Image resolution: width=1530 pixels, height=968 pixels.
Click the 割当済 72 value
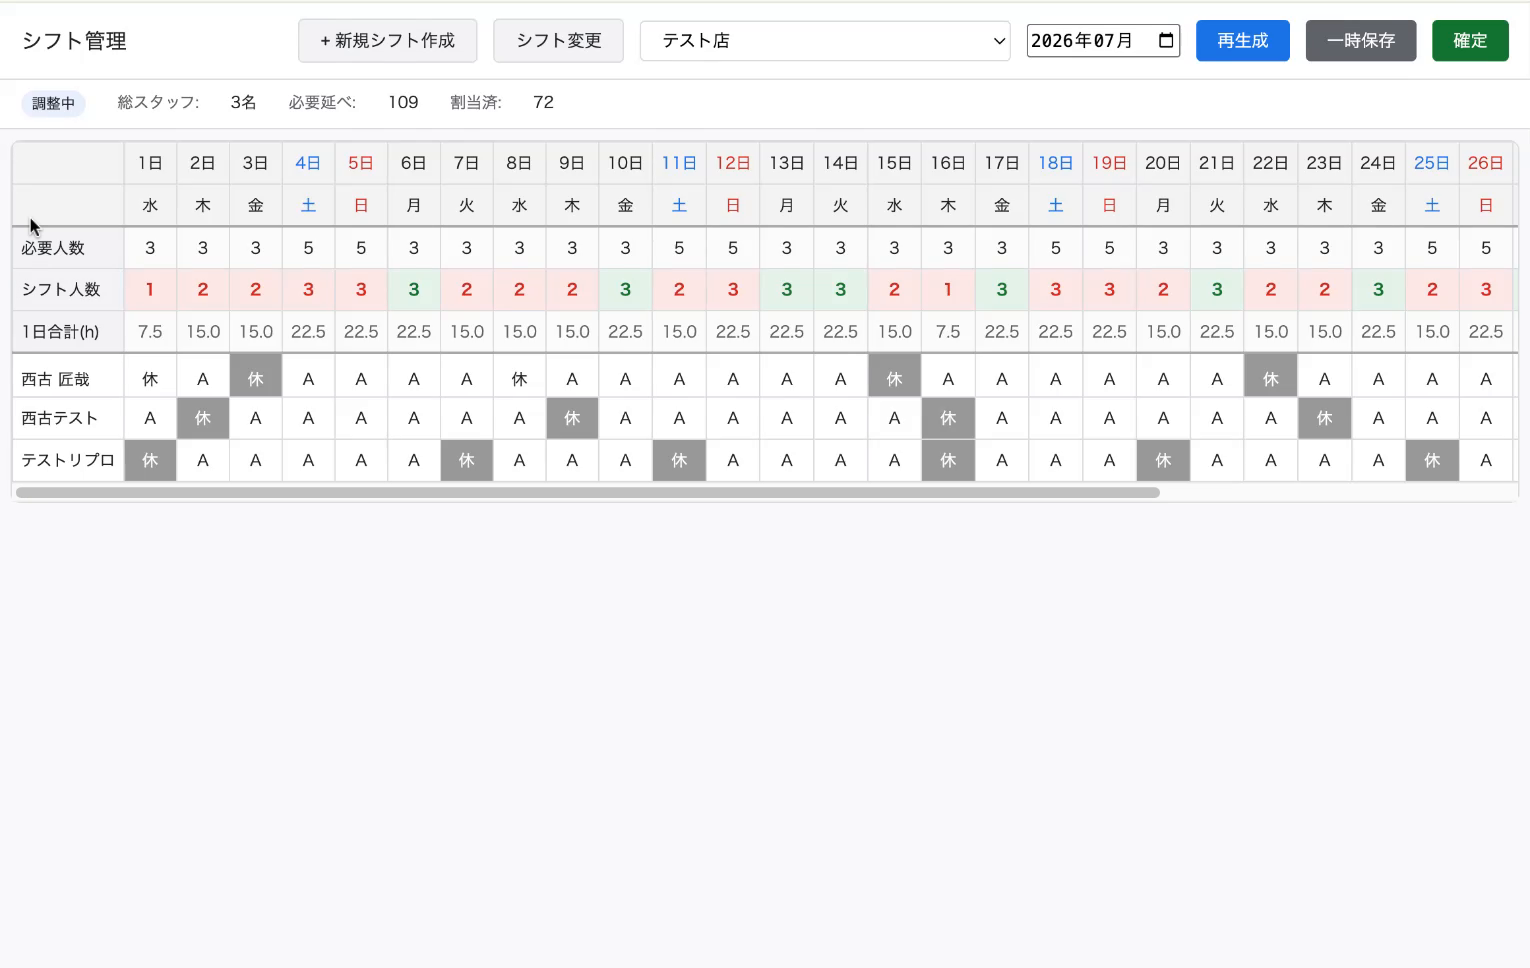pyautogui.click(x=543, y=102)
